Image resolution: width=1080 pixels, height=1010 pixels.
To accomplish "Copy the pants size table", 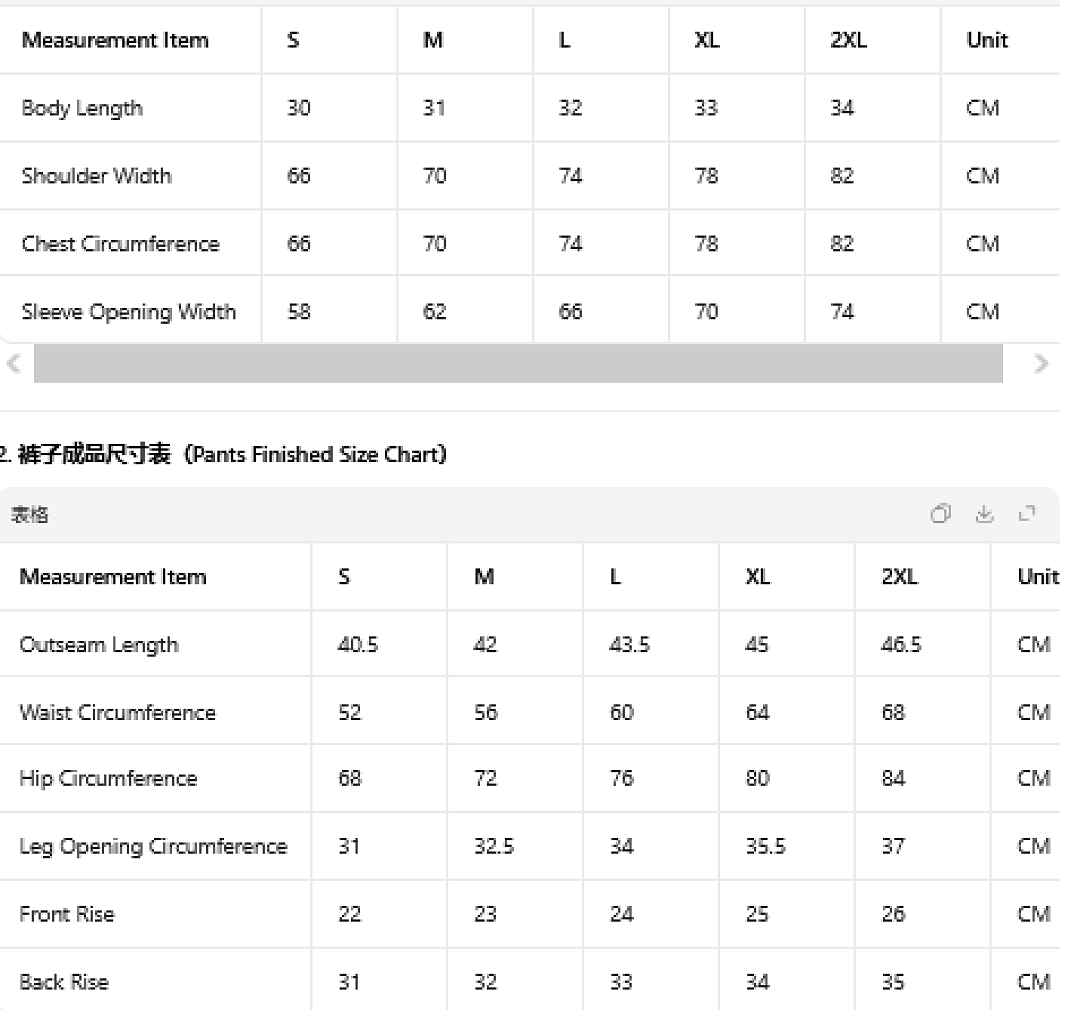I will 940,513.
